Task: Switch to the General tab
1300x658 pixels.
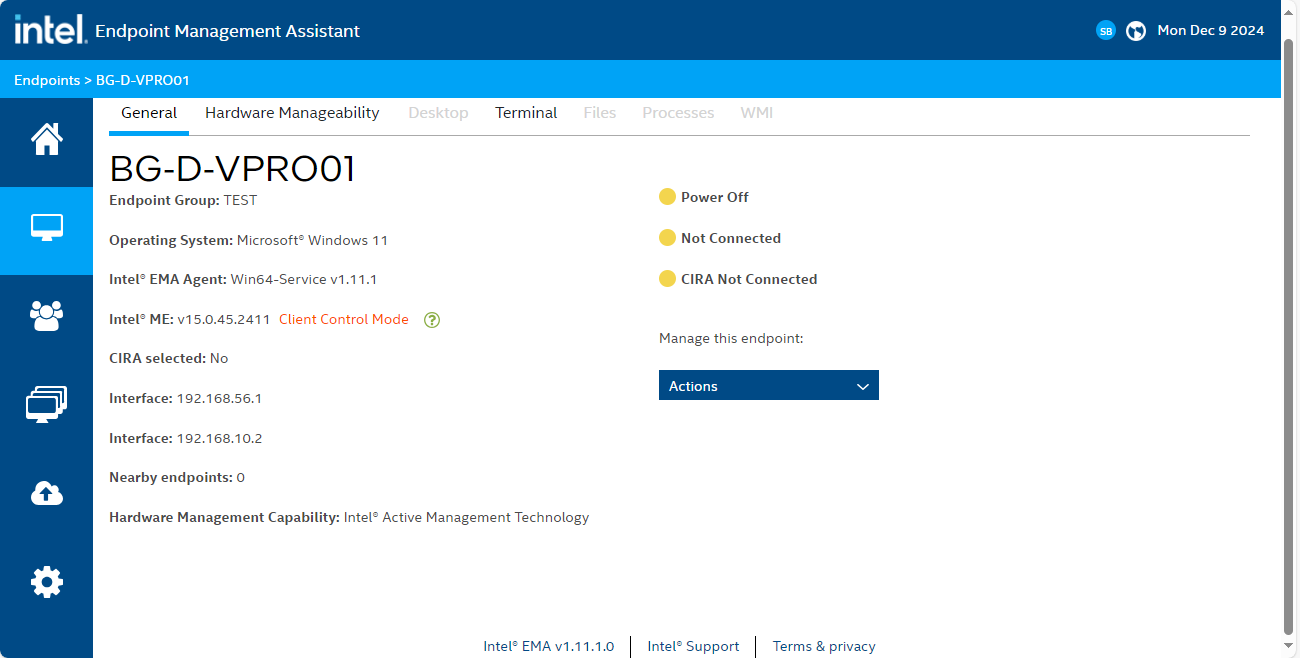Action: [149, 113]
